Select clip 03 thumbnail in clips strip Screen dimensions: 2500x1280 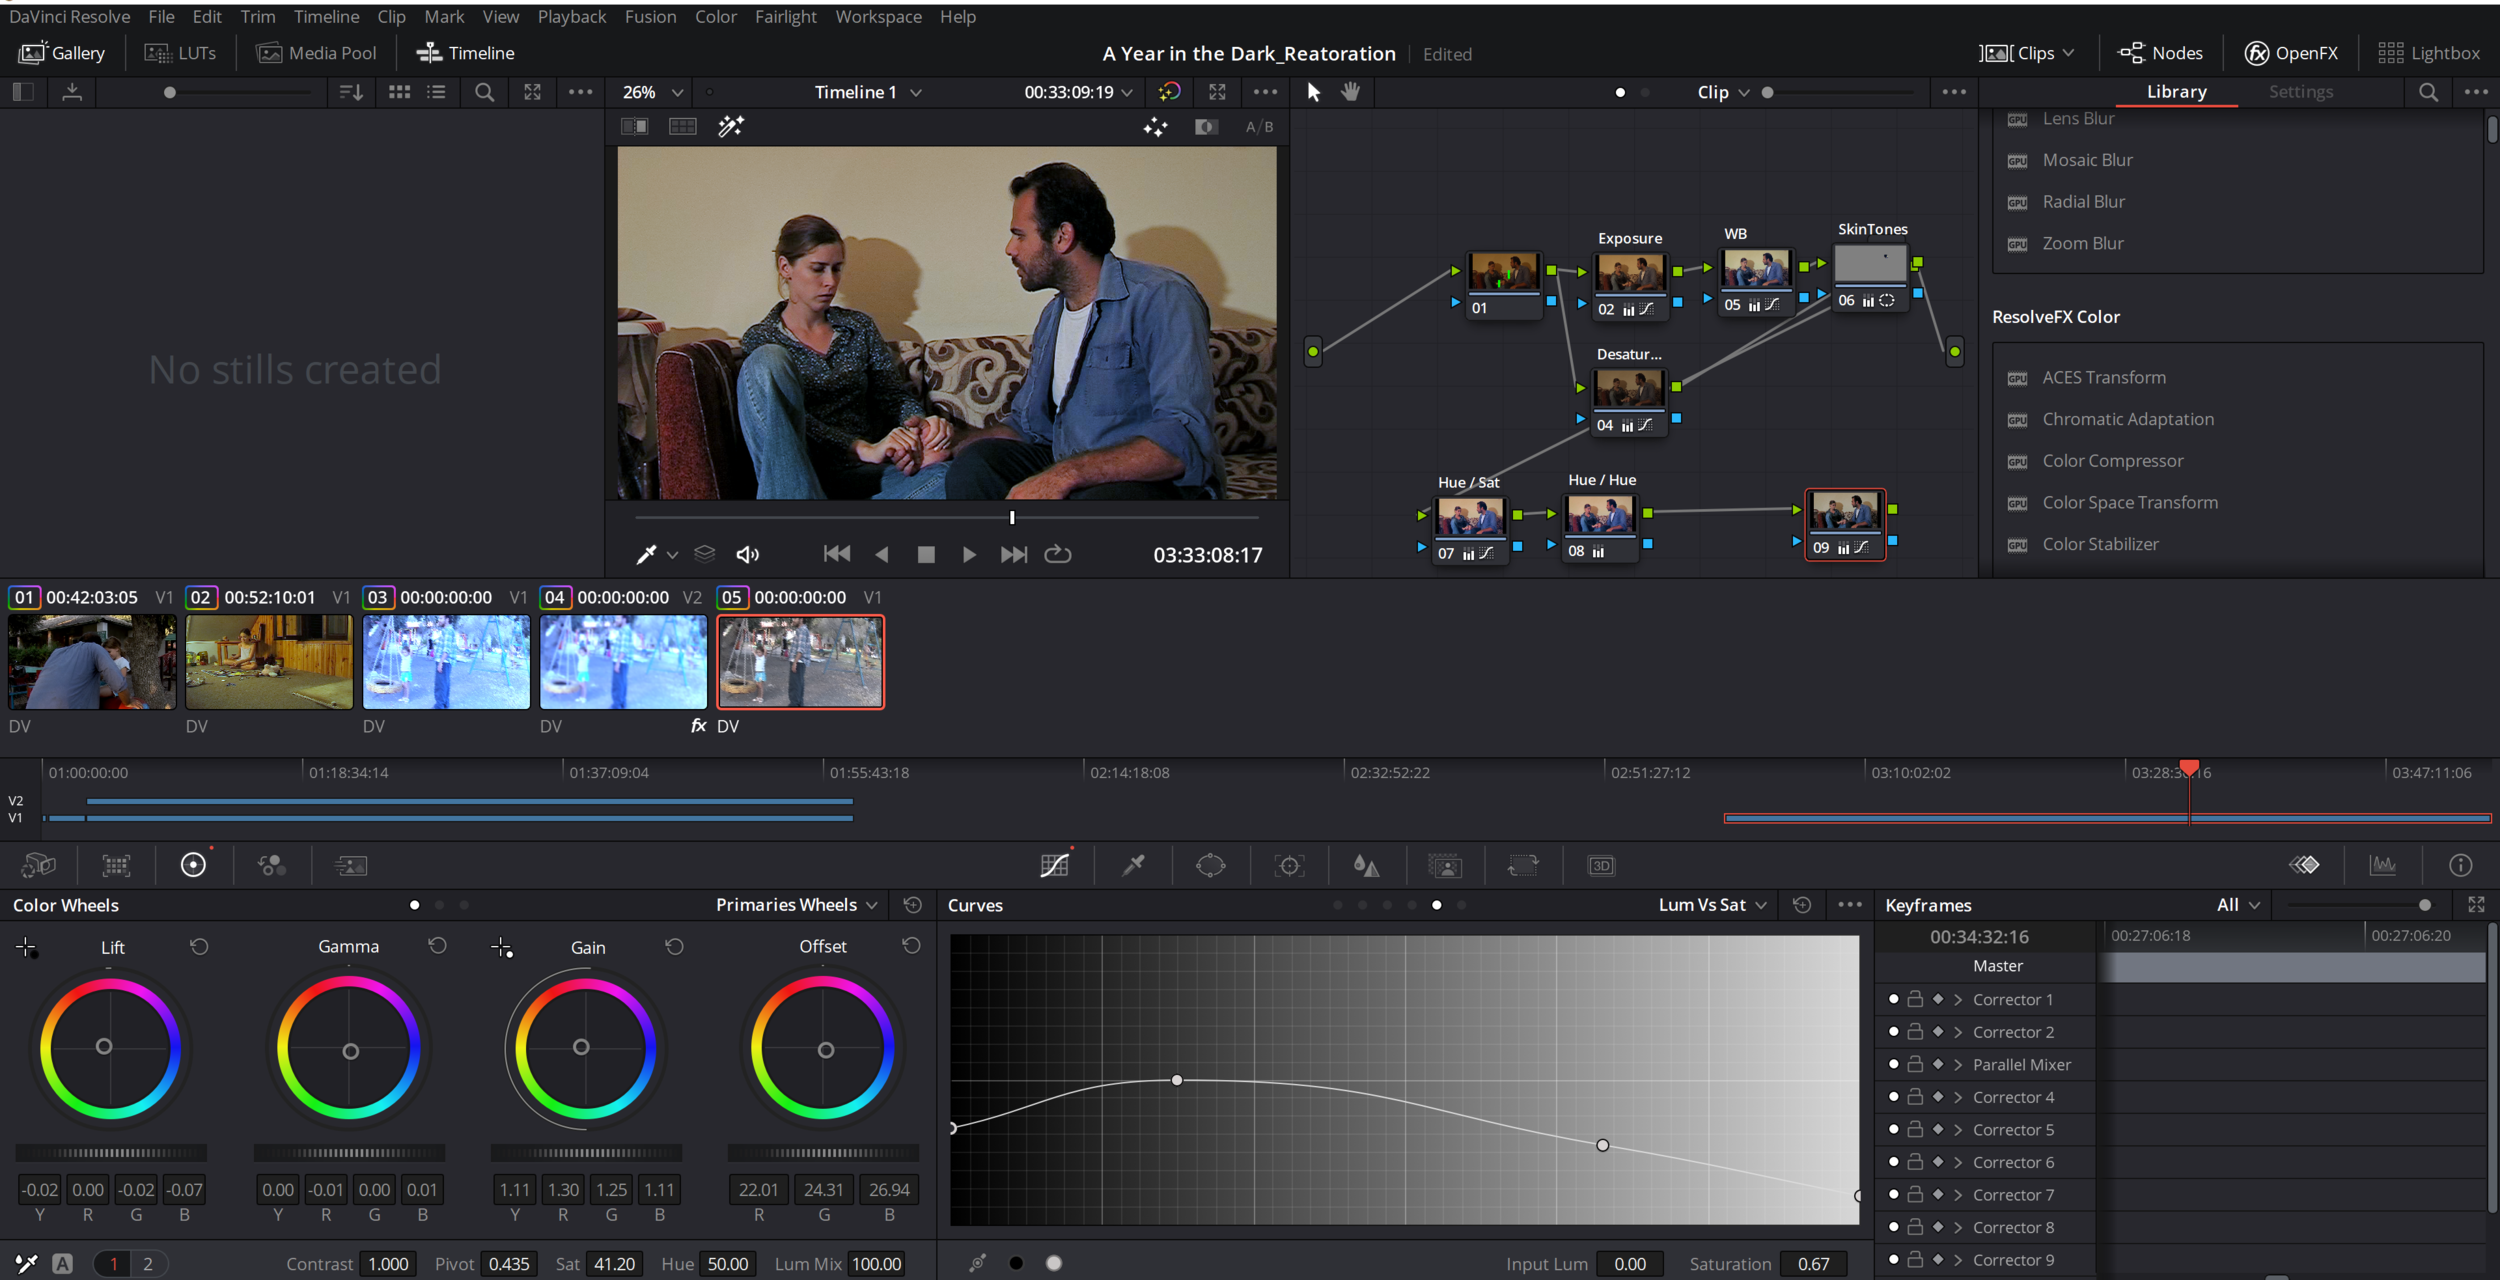(x=446, y=662)
